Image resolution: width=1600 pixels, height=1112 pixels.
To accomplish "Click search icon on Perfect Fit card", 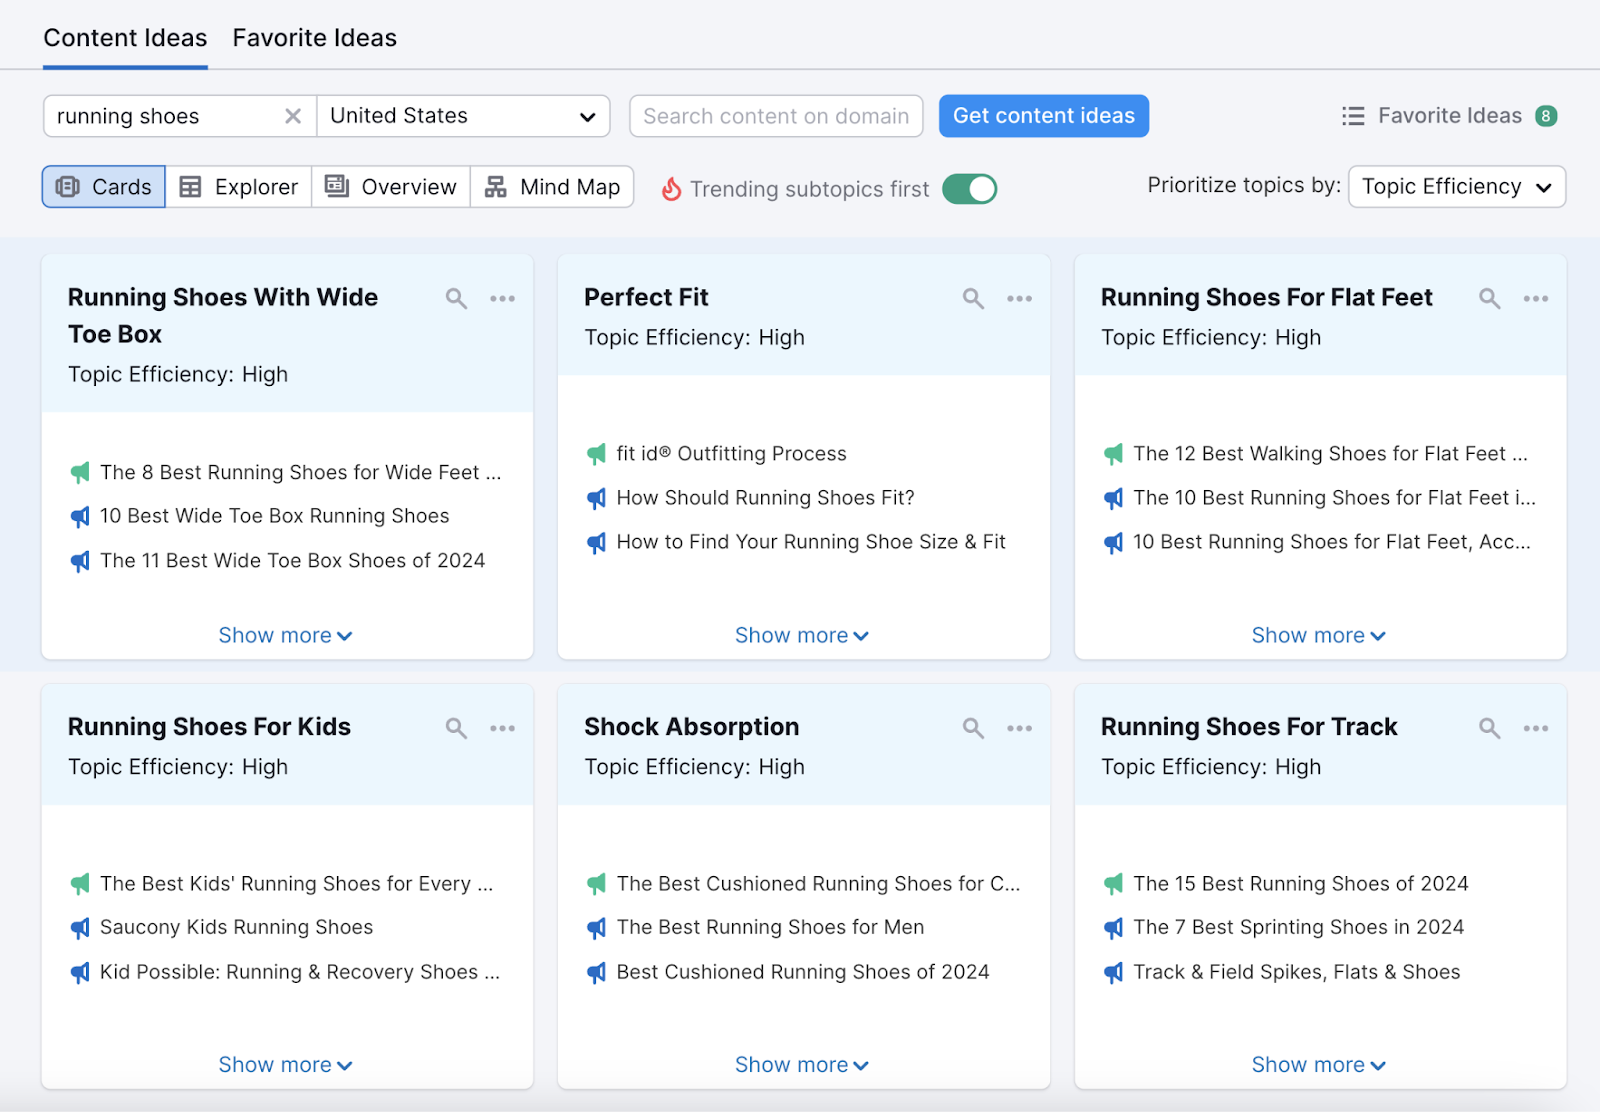I will click(x=973, y=298).
